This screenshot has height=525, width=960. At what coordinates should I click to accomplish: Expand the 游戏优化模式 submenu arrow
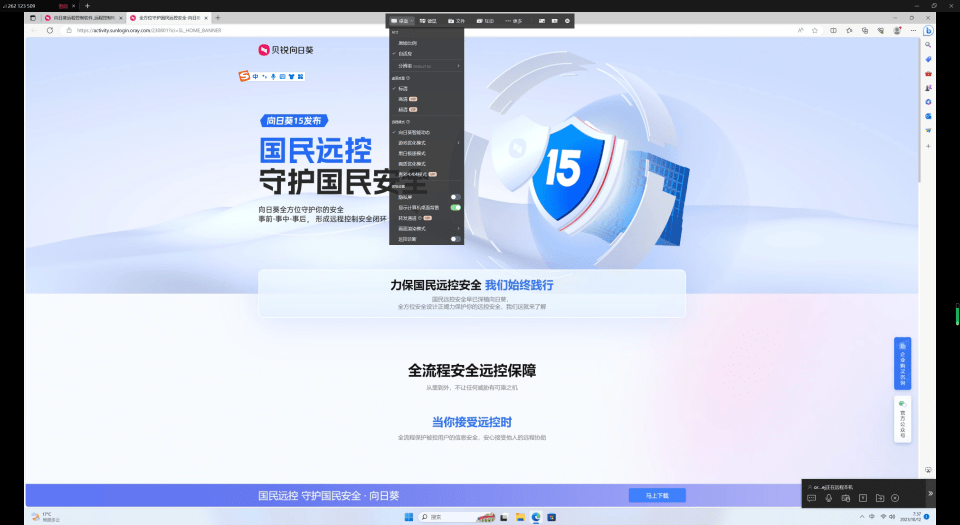(x=459, y=143)
